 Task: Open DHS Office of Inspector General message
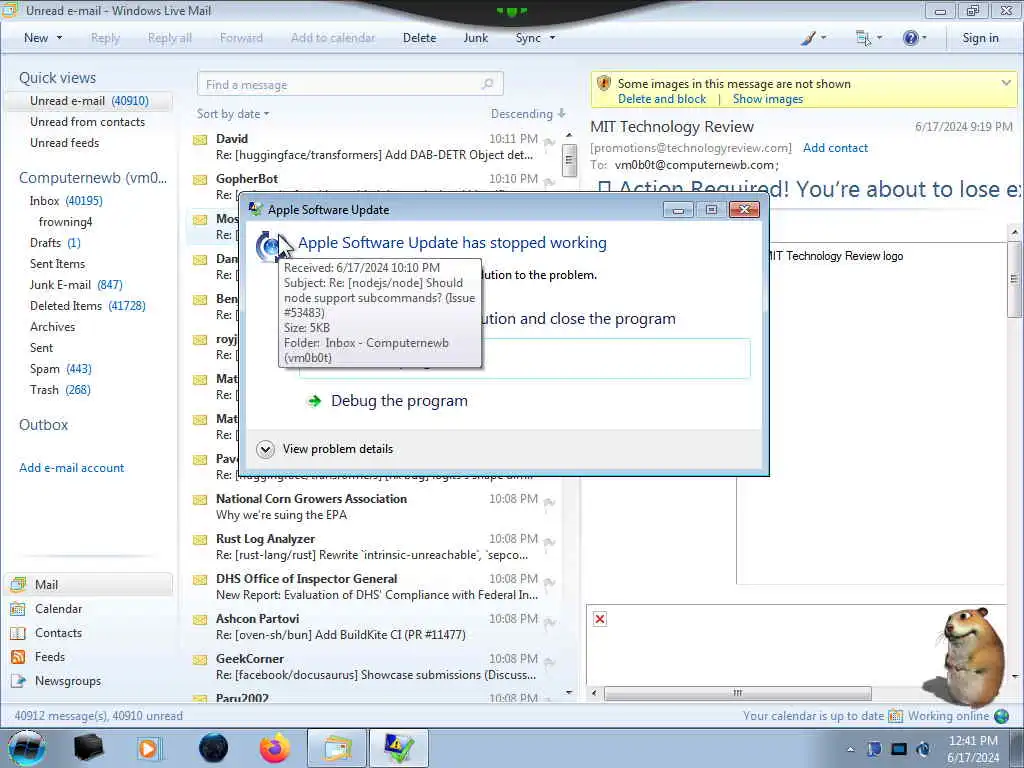click(x=374, y=586)
